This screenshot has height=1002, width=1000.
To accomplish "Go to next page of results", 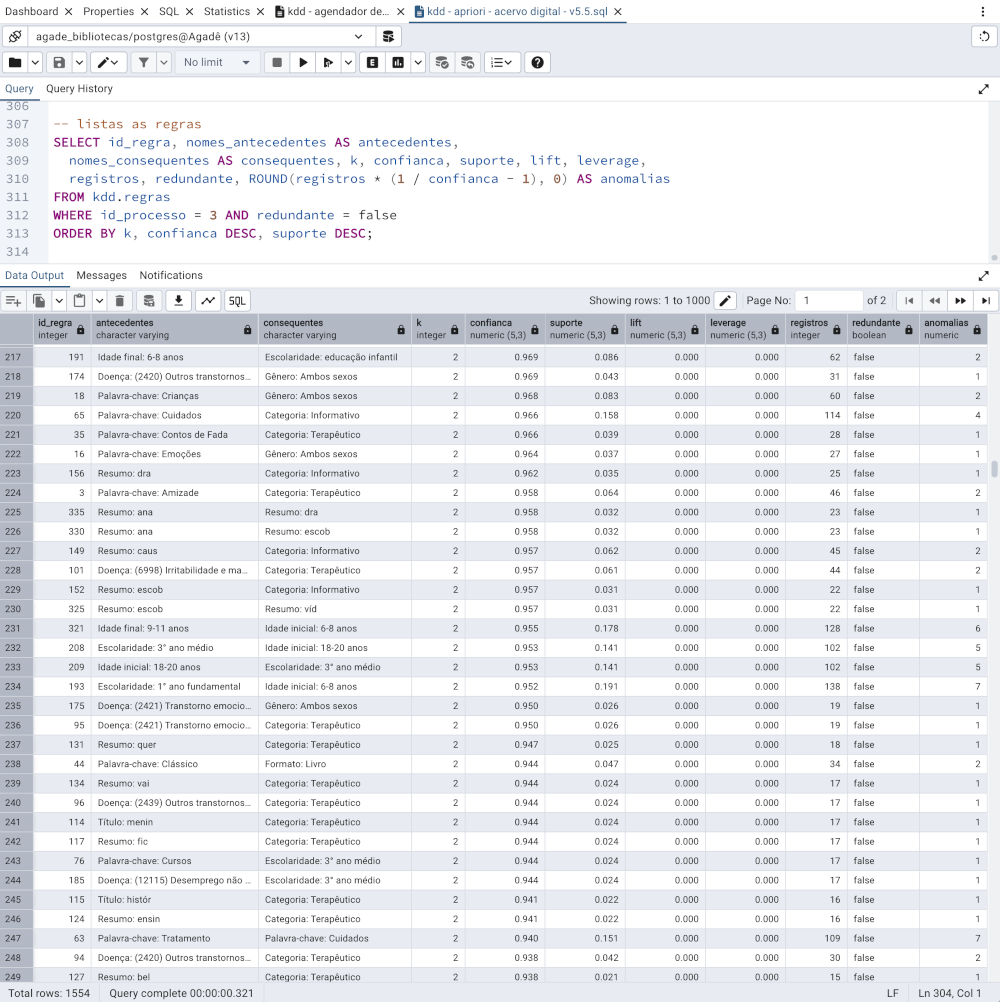I will coord(960,300).
